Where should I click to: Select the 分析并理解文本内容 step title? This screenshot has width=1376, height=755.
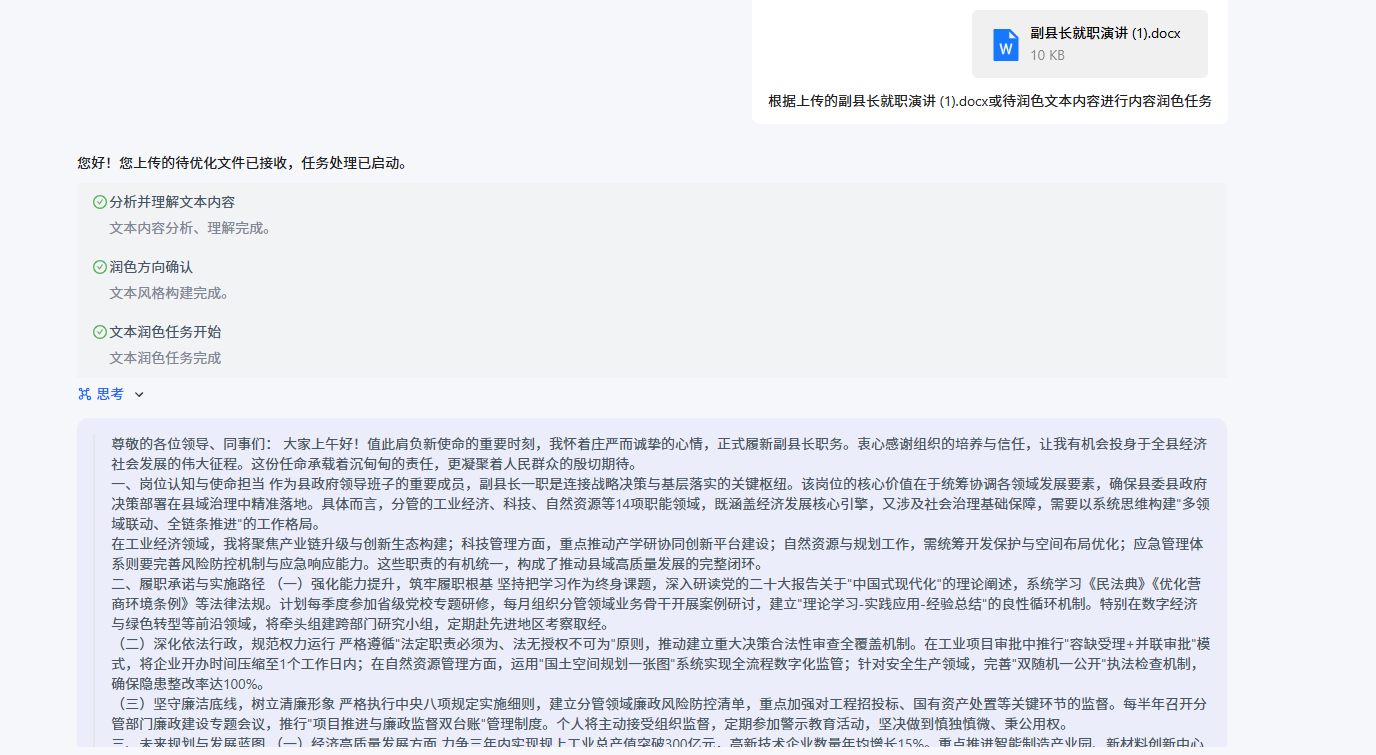172,202
